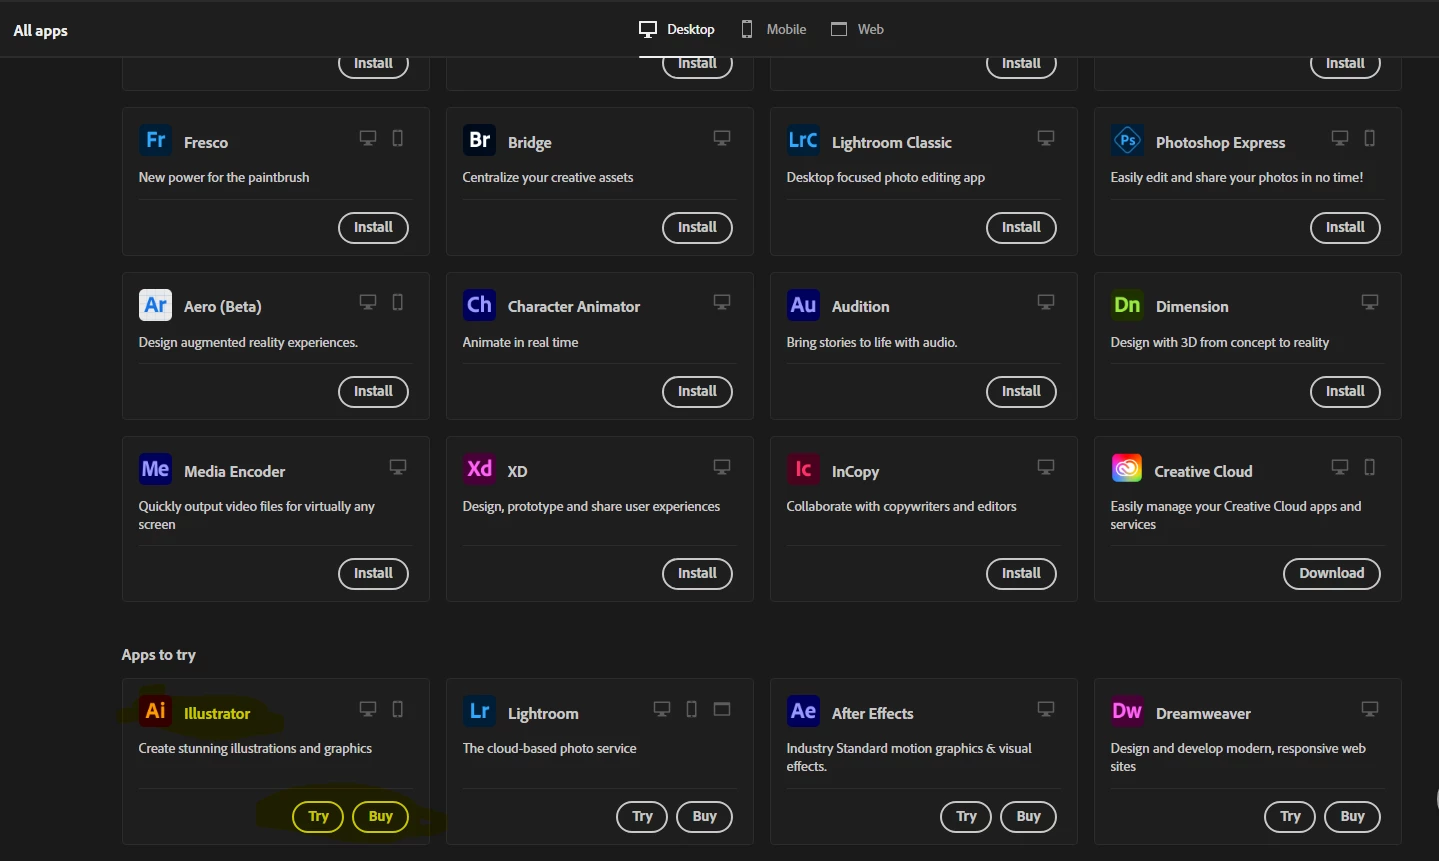1439x861 pixels.
Task: Install Lightroom Classic
Action: [x=1022, y=228]
